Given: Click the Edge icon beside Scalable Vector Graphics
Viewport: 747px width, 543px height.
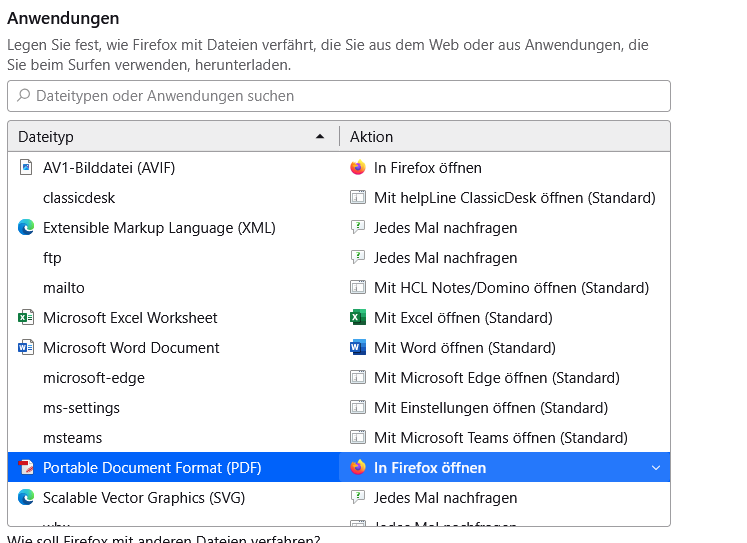Looking at the screenshot, I should pyautogui.click(x=26, y=497).
